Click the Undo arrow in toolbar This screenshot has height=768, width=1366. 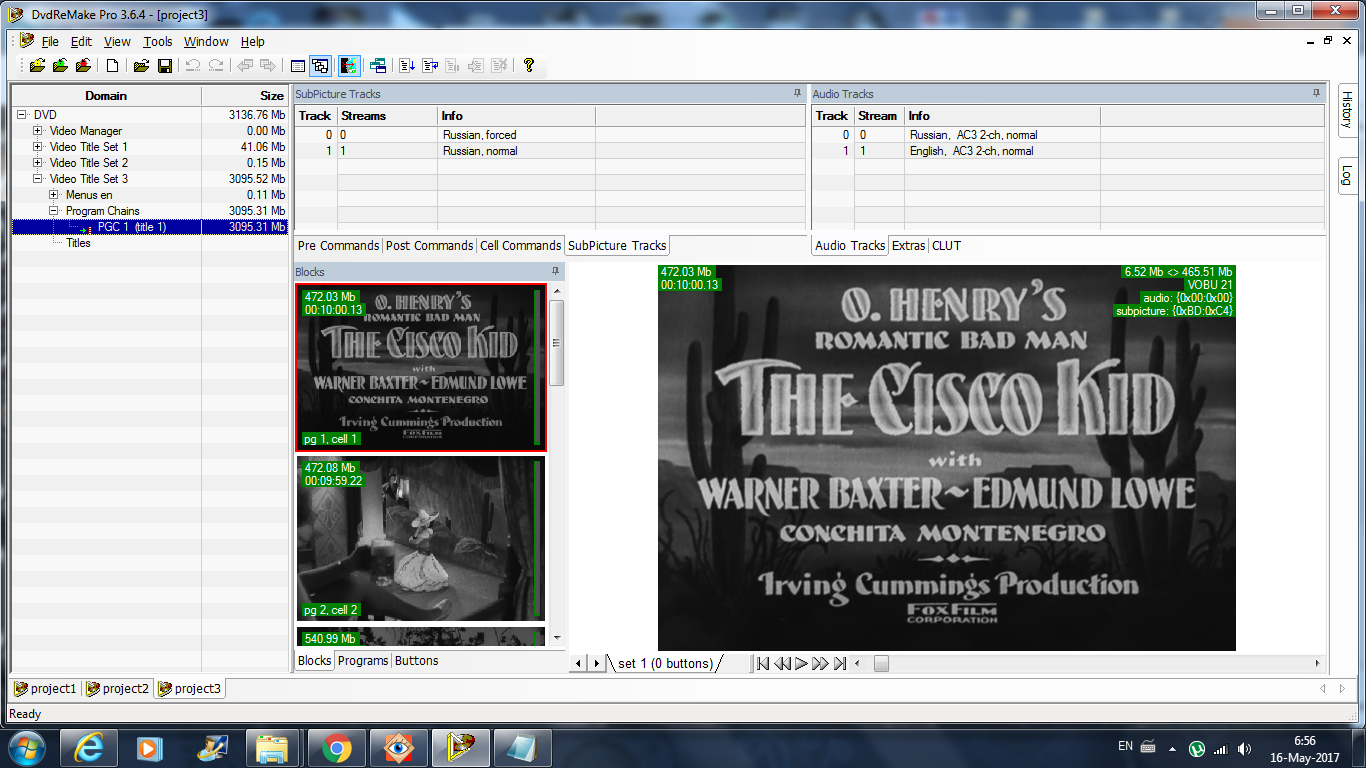coord(193,66)
